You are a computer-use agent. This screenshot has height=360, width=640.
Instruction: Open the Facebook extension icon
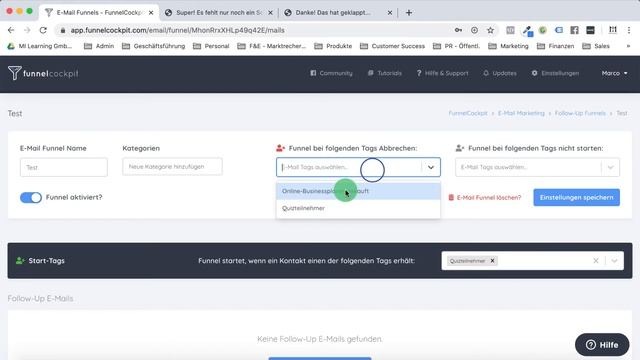(574, 30)
